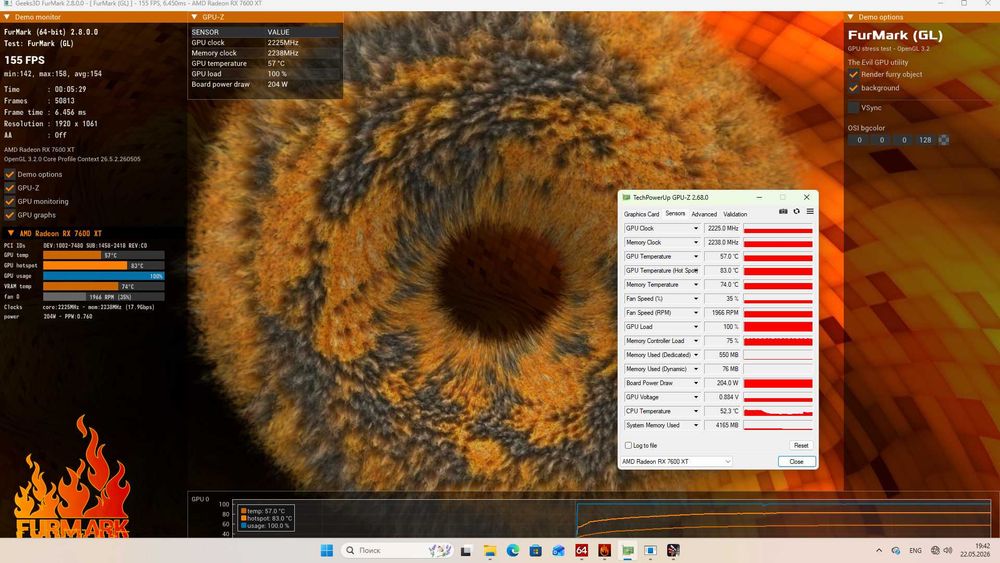Click the GPU-Z refresh icon

click(797, 212)
